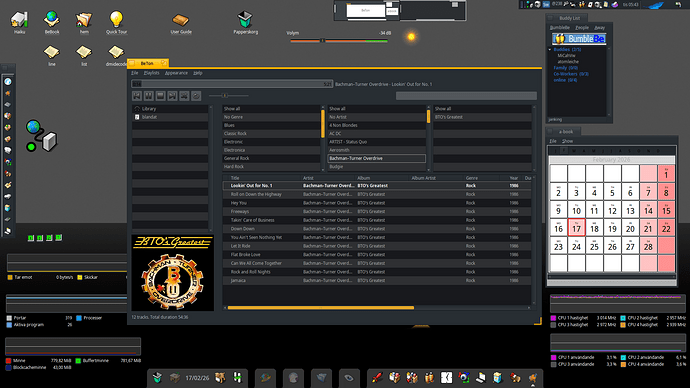Select day 28 in the a-book calendar
690x388 pixels.
tap(648, 245)
